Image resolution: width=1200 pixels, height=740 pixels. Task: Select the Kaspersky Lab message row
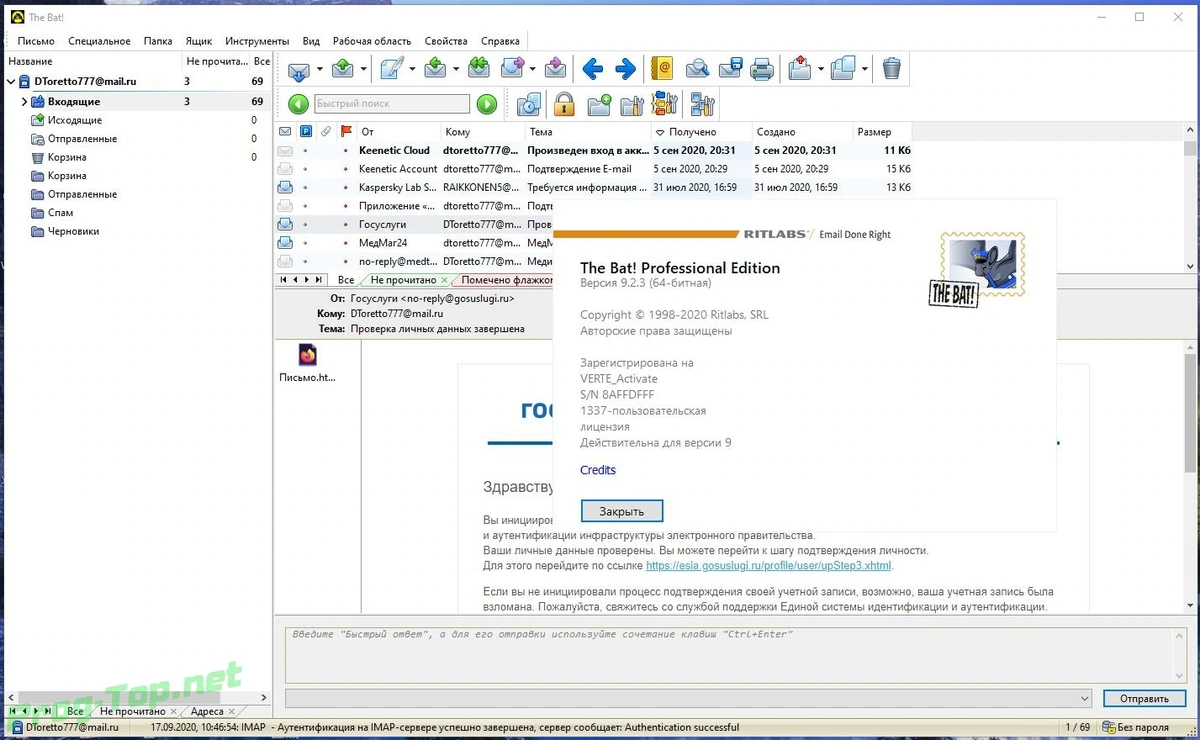tap(594, 188)
